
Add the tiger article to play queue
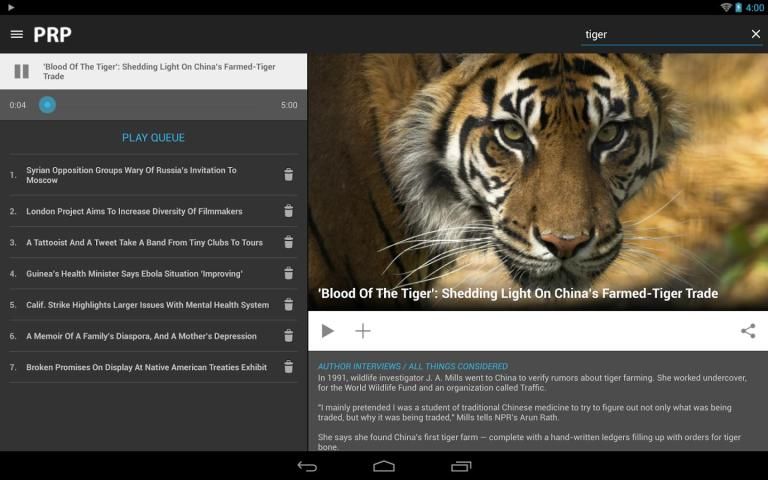click(363, 331)
